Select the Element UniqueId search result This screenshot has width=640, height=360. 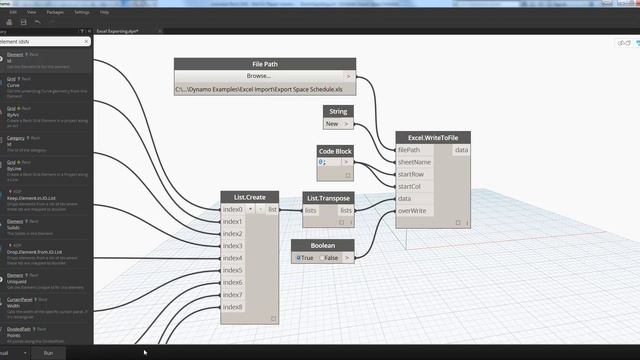pos(47,281)
